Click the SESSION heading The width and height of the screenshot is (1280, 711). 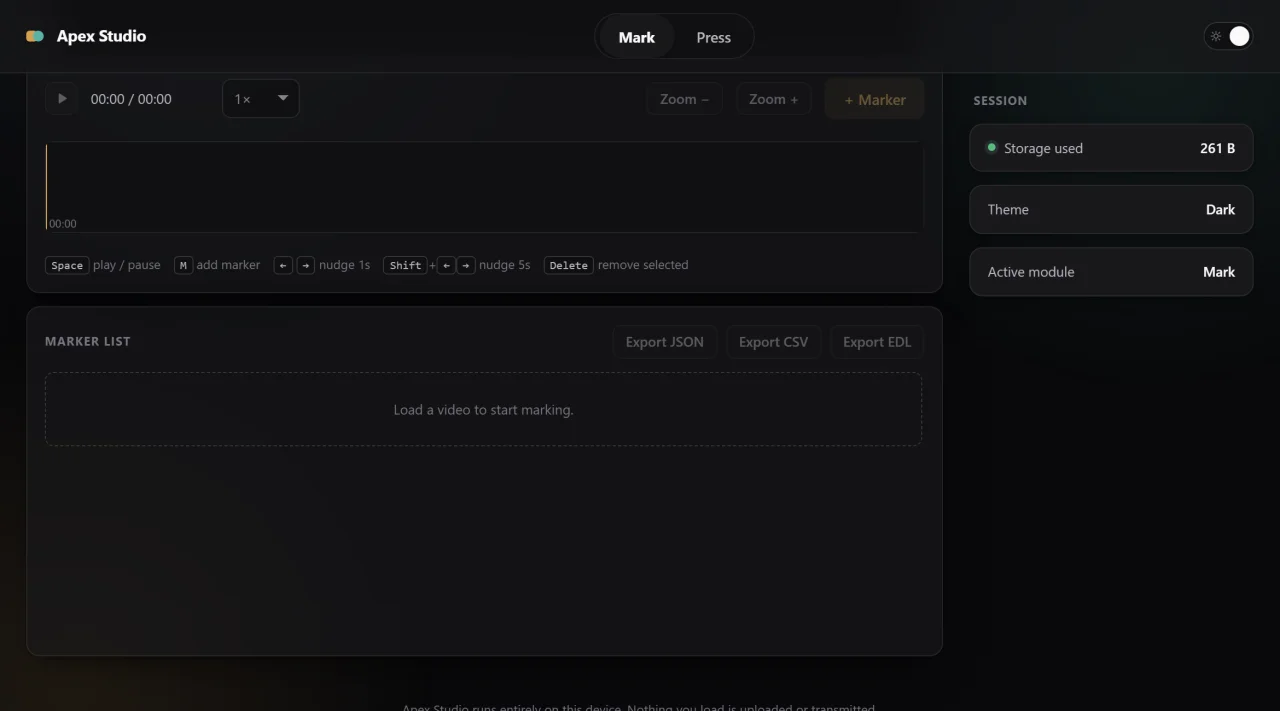pos(1000,101)
